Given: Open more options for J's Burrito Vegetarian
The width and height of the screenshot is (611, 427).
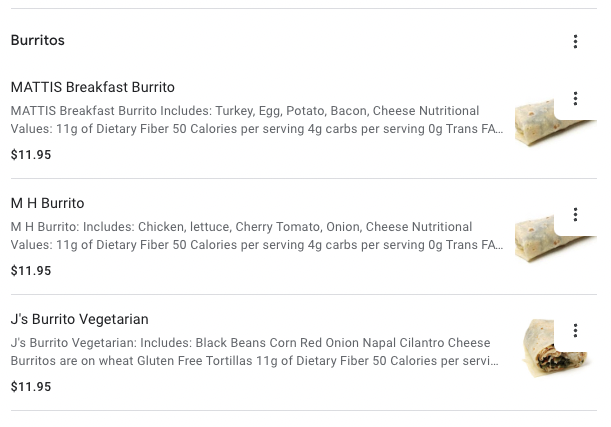Looking at the screenshot, I should [575, 331].
